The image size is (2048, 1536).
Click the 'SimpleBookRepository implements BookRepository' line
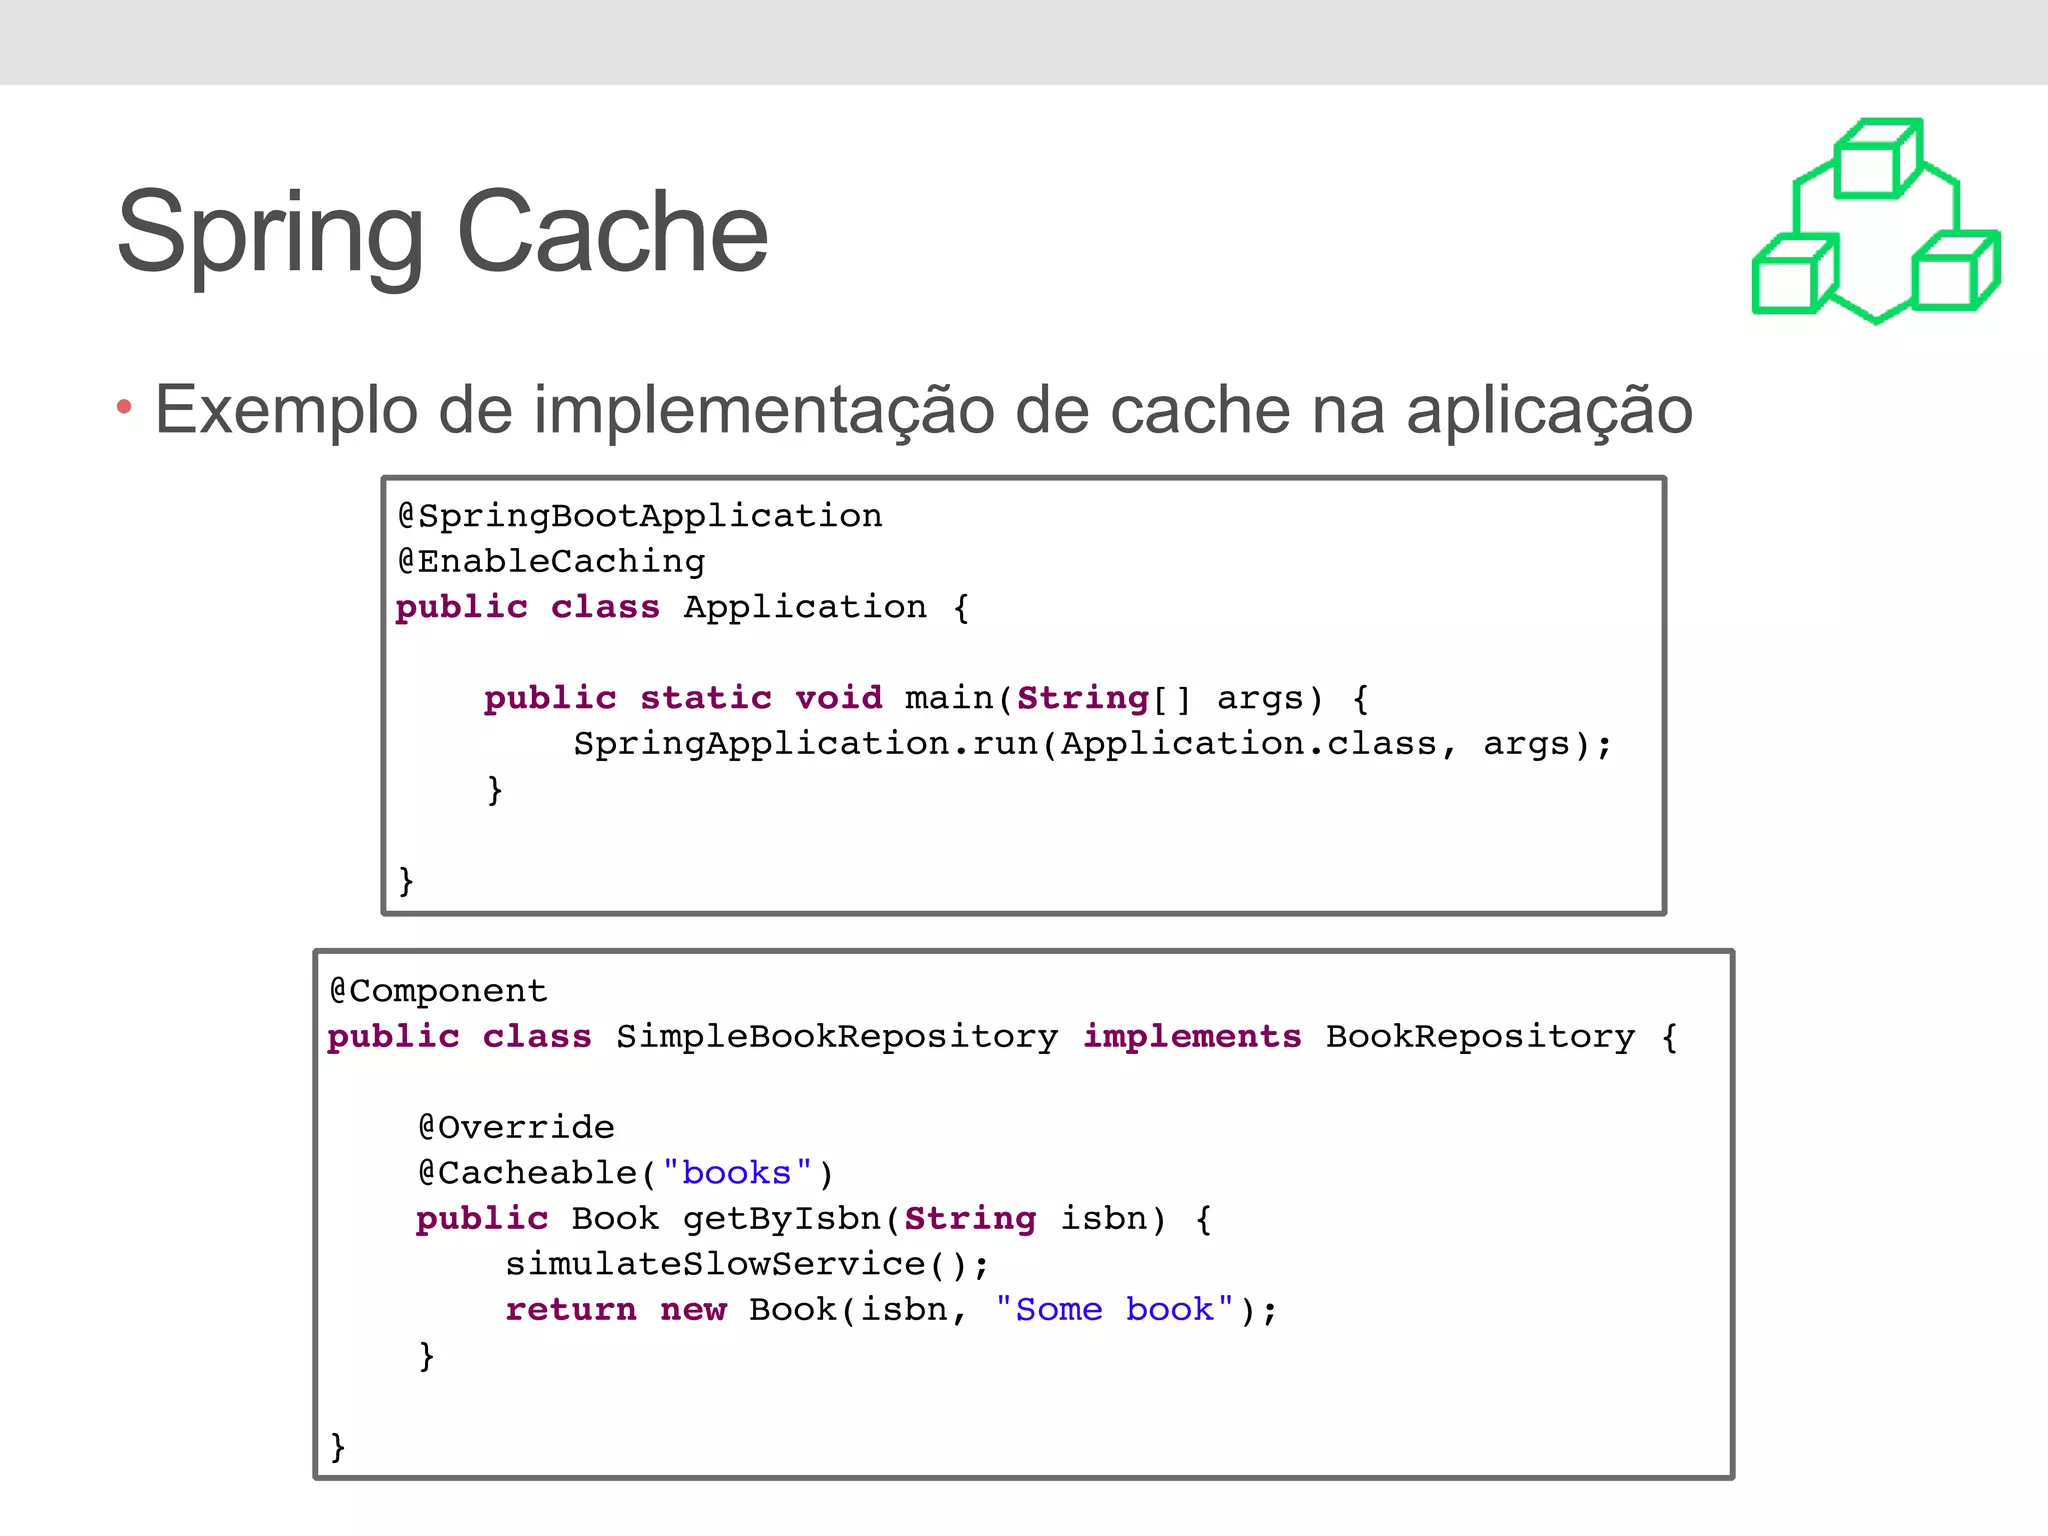[1003, 1037]
